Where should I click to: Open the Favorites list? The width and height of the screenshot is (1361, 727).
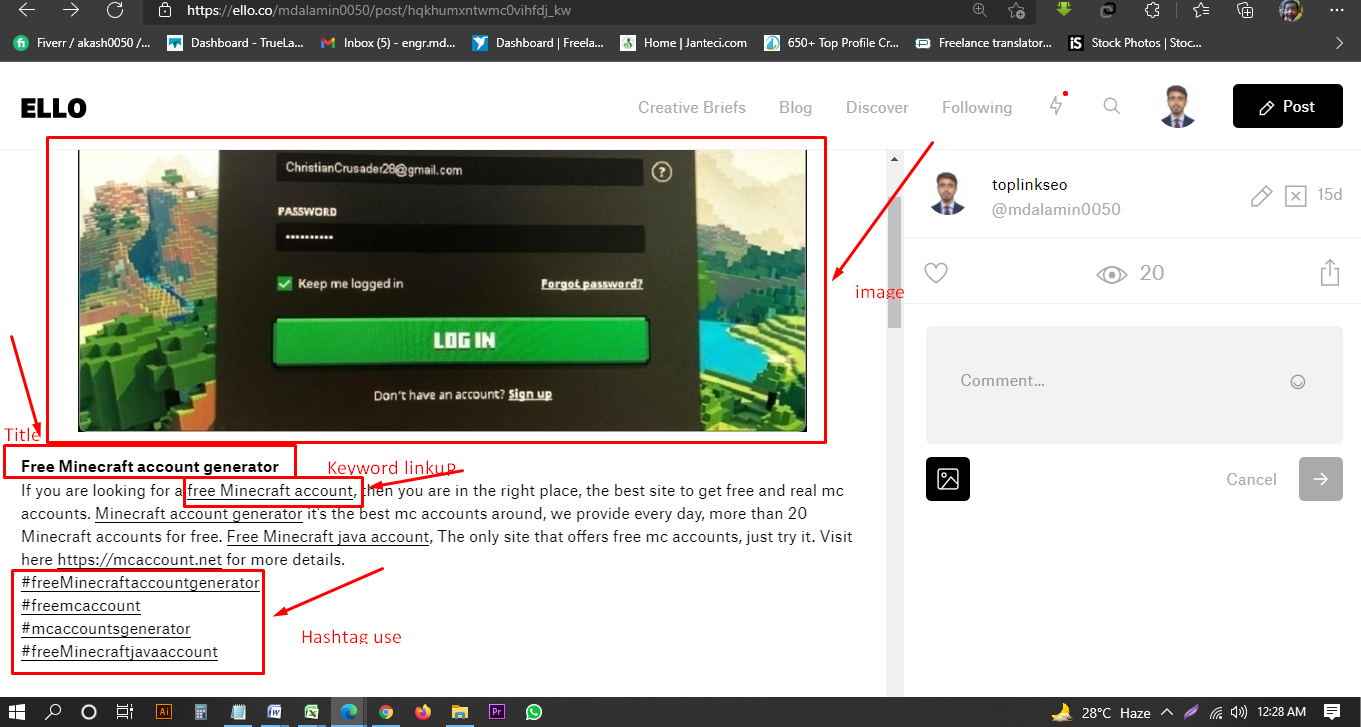[x=1201, y=10]
